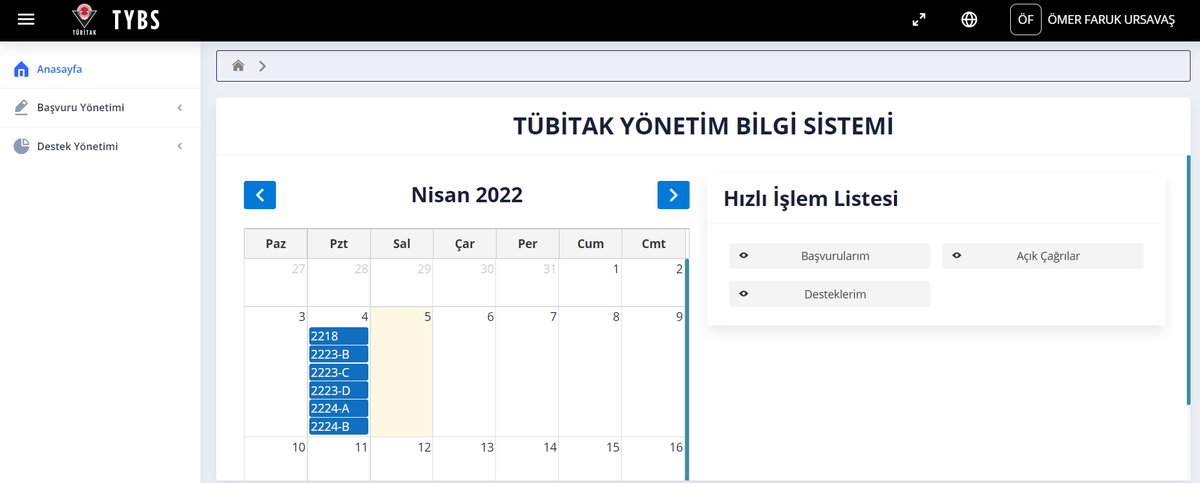Click the Paz column header

click(x=276, y=244)
